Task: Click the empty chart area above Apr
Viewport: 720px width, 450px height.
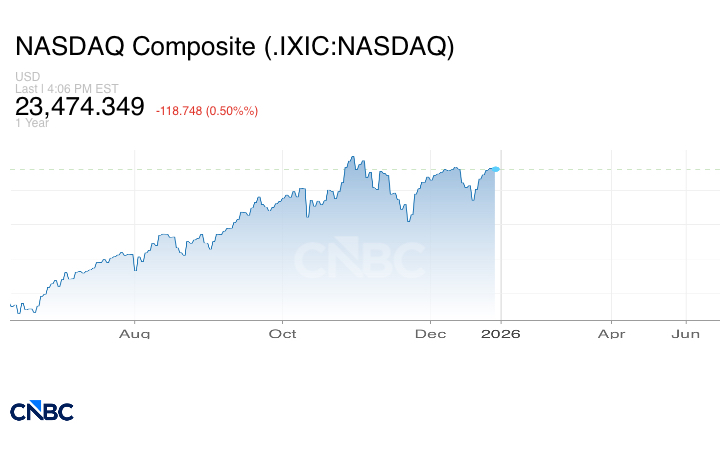Action: [x=611, y=240]
